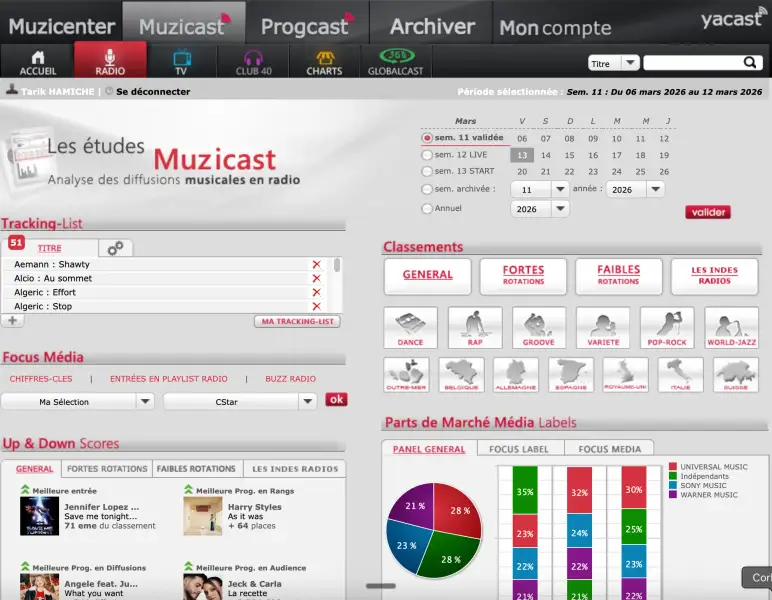
Task: Click the Warner Music legend swatch
Action: [x=673, y=495]
